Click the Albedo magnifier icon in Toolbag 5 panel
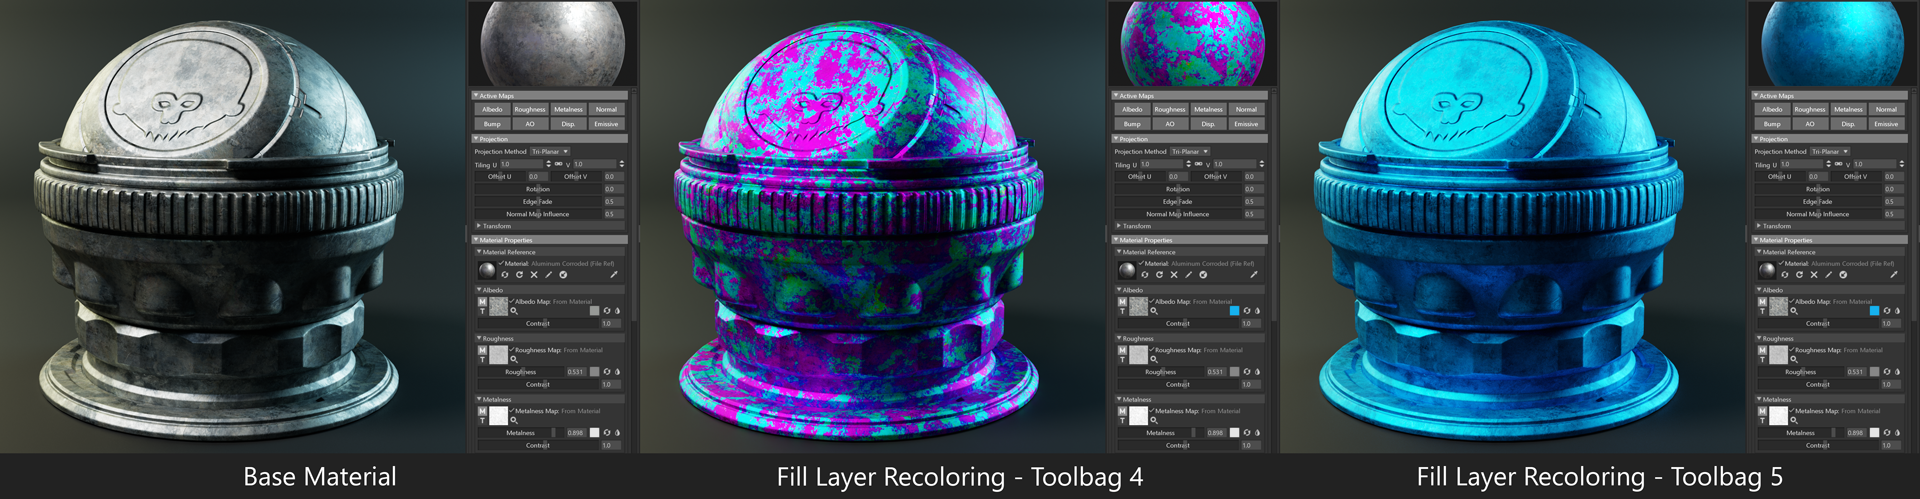The height and width of the screenshot is (499, 1920). point(1794,311)
